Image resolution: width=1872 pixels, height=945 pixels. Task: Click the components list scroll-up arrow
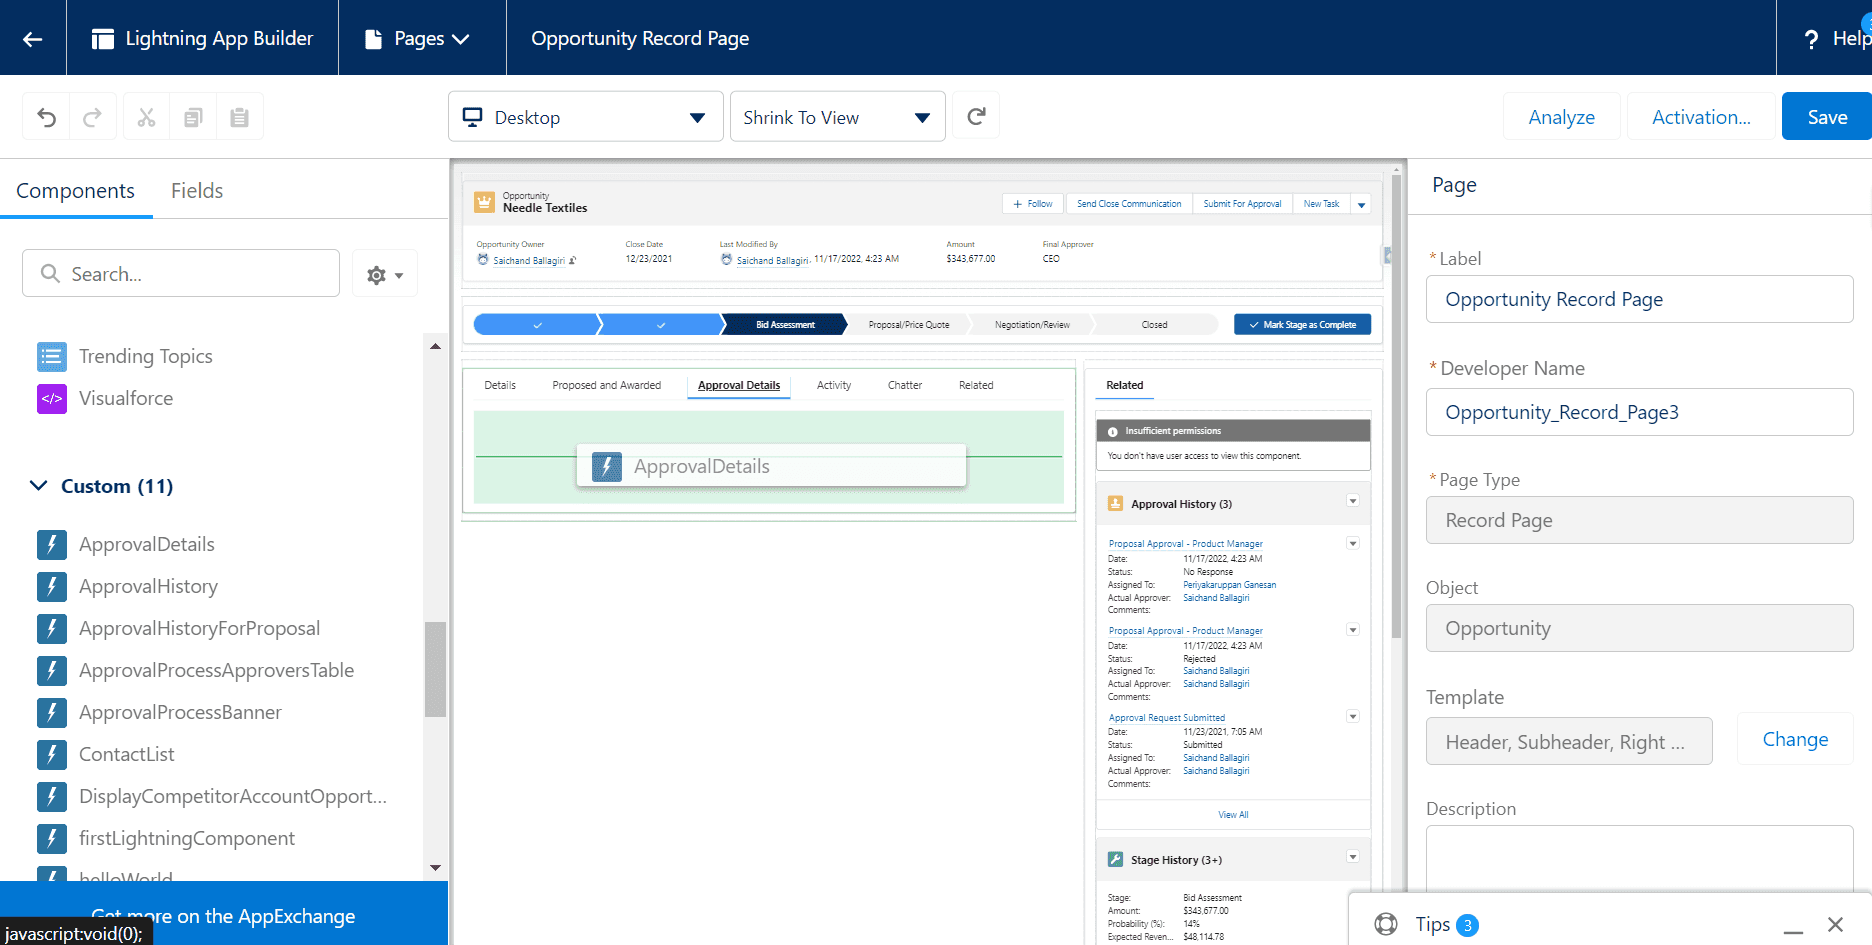[x=435, y=346]
